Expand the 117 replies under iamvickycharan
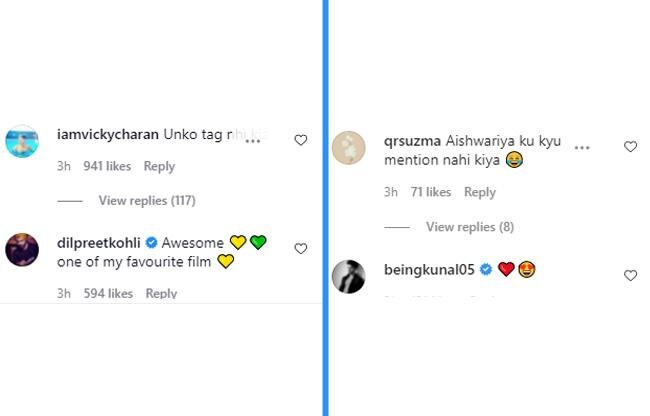650x416 pixels. 146,201
